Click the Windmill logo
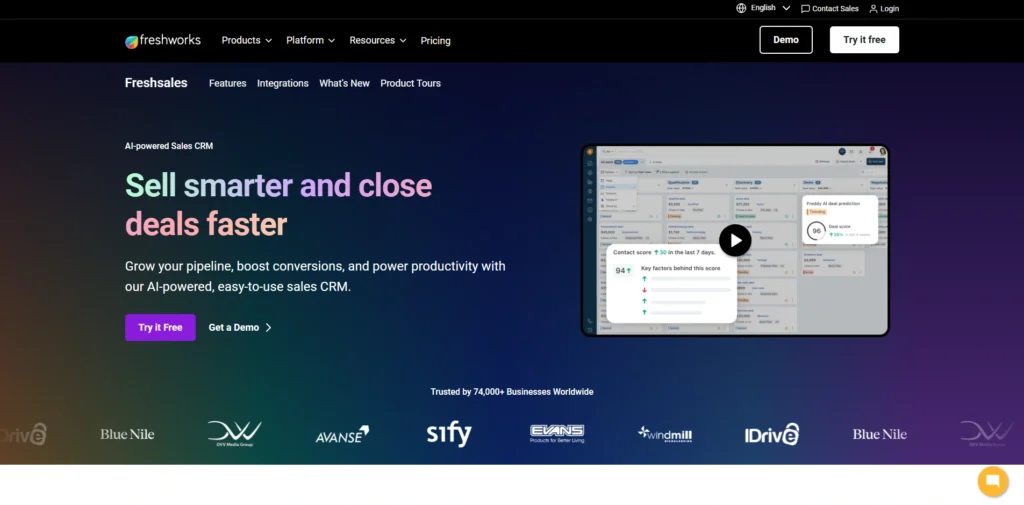The height and width of the screenshot is (505, 1024). click(665, 434)
